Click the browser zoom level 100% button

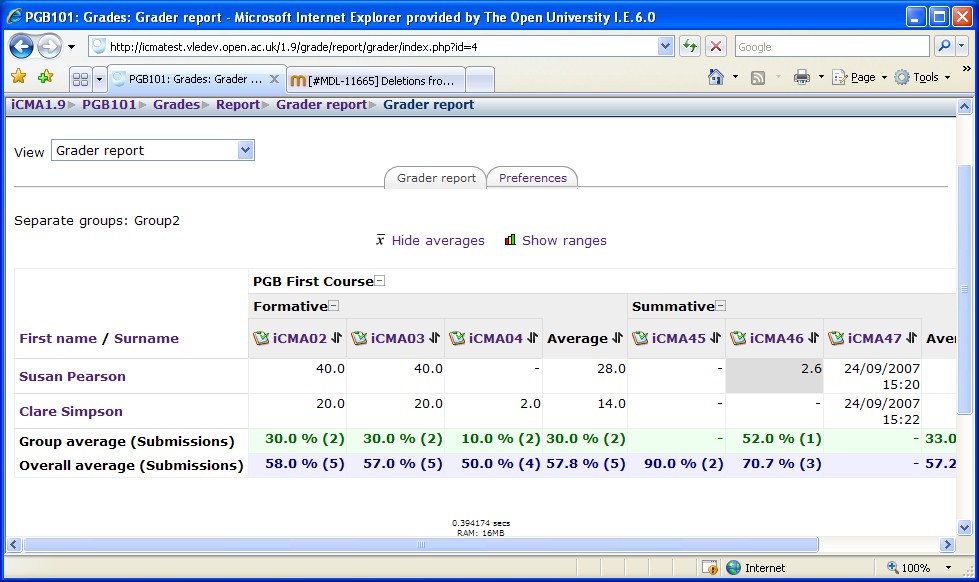tap(909, 568)
